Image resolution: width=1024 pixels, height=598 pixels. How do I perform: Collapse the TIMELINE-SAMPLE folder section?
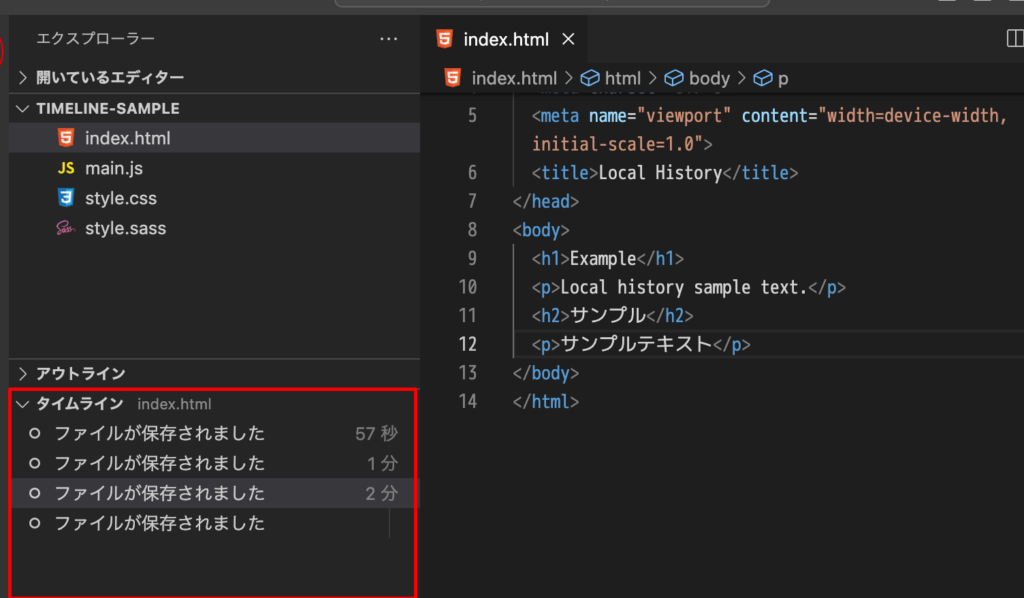[x=22, y=108]
